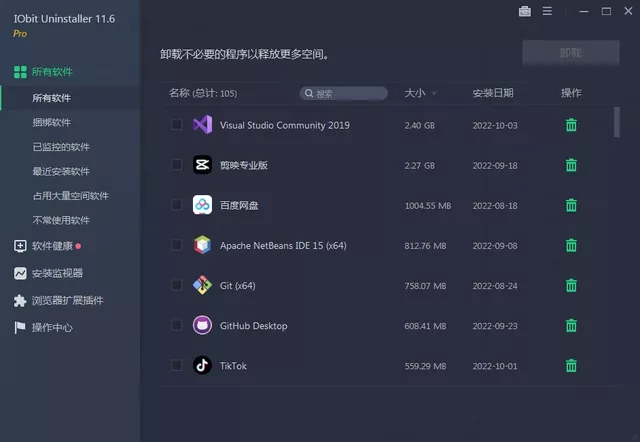
Task: Click the trash icon for GitHub Desktop
Action: click(571, 326)
